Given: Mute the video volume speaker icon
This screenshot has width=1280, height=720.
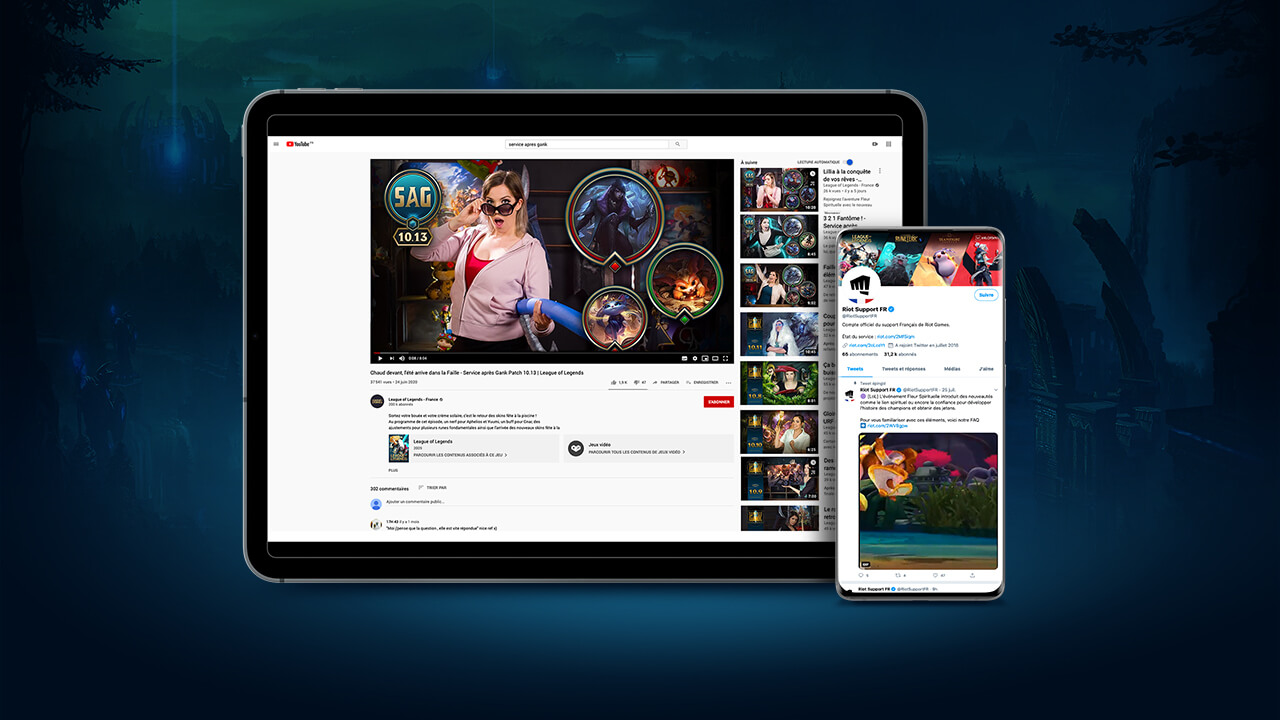Looking at the screenshot, I should coord(402,358).
